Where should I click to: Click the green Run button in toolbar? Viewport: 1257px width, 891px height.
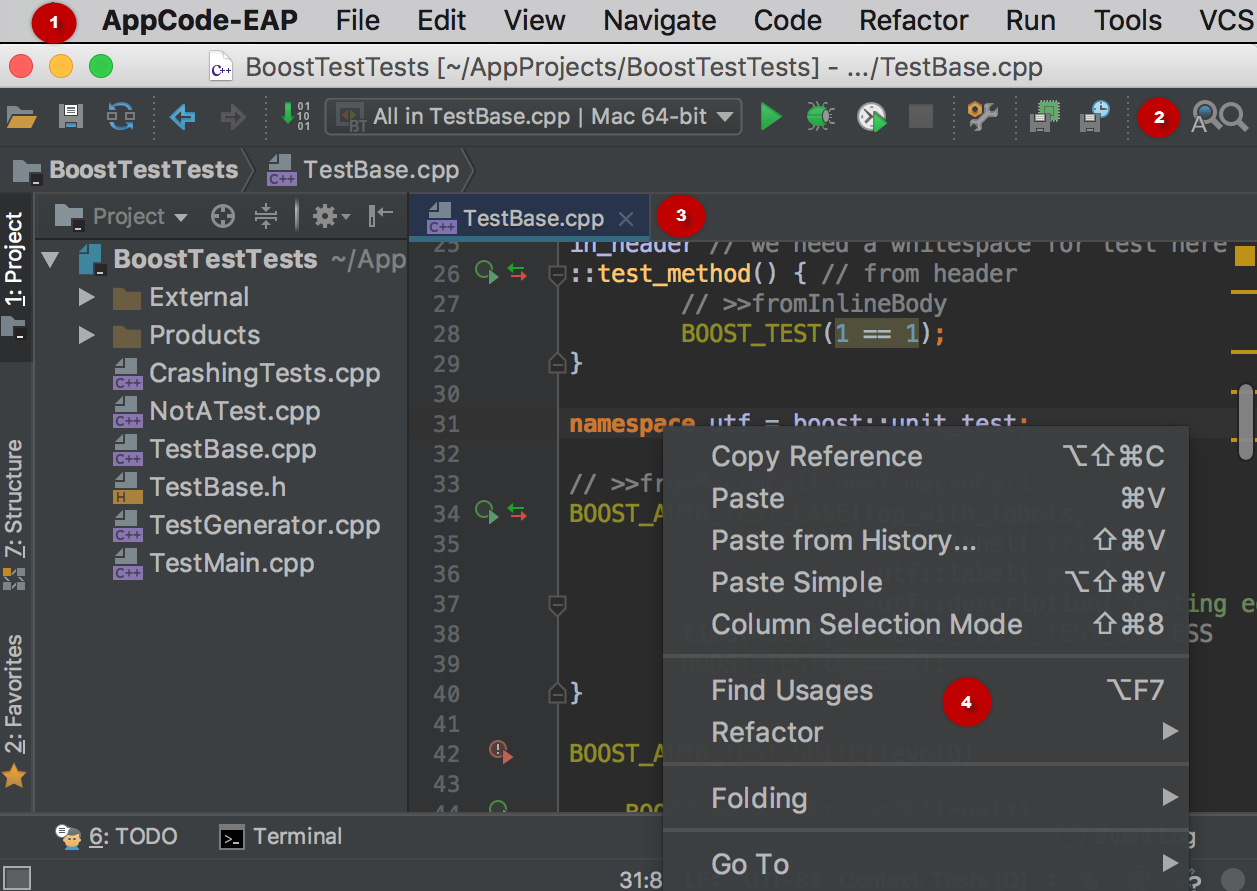pos(770,117)
